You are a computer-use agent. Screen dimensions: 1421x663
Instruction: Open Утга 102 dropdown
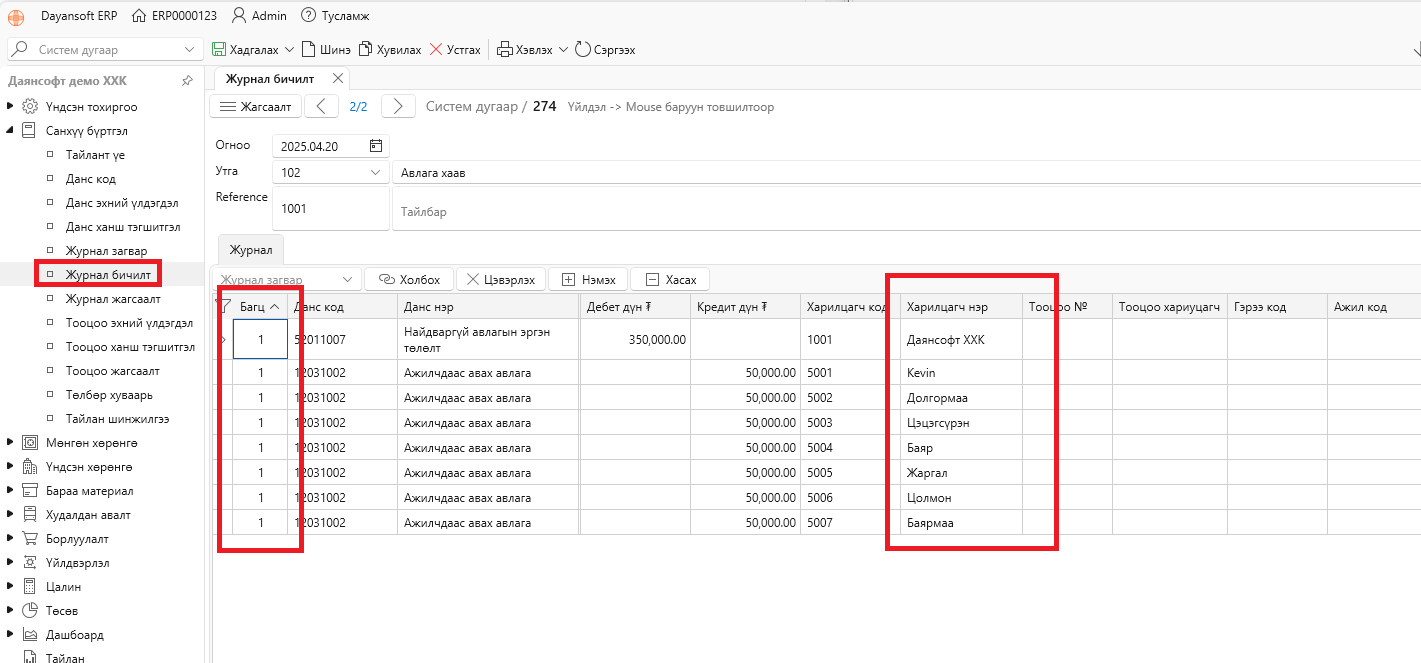[376, 172]
